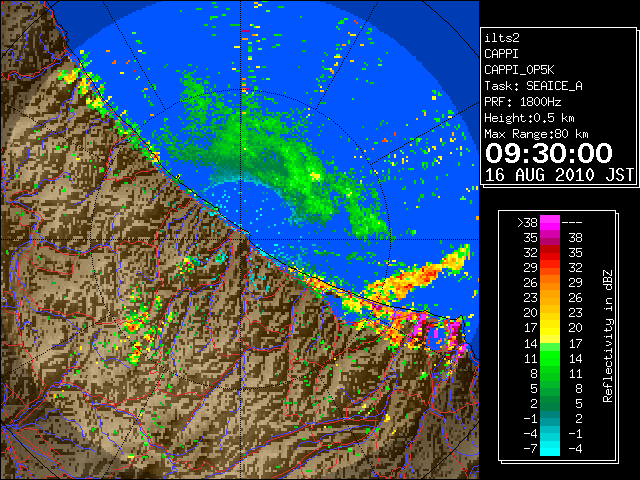Select the 'Height:0.5 km' text
The width and height of the screenshot is (640, 480).
[529, 118]
